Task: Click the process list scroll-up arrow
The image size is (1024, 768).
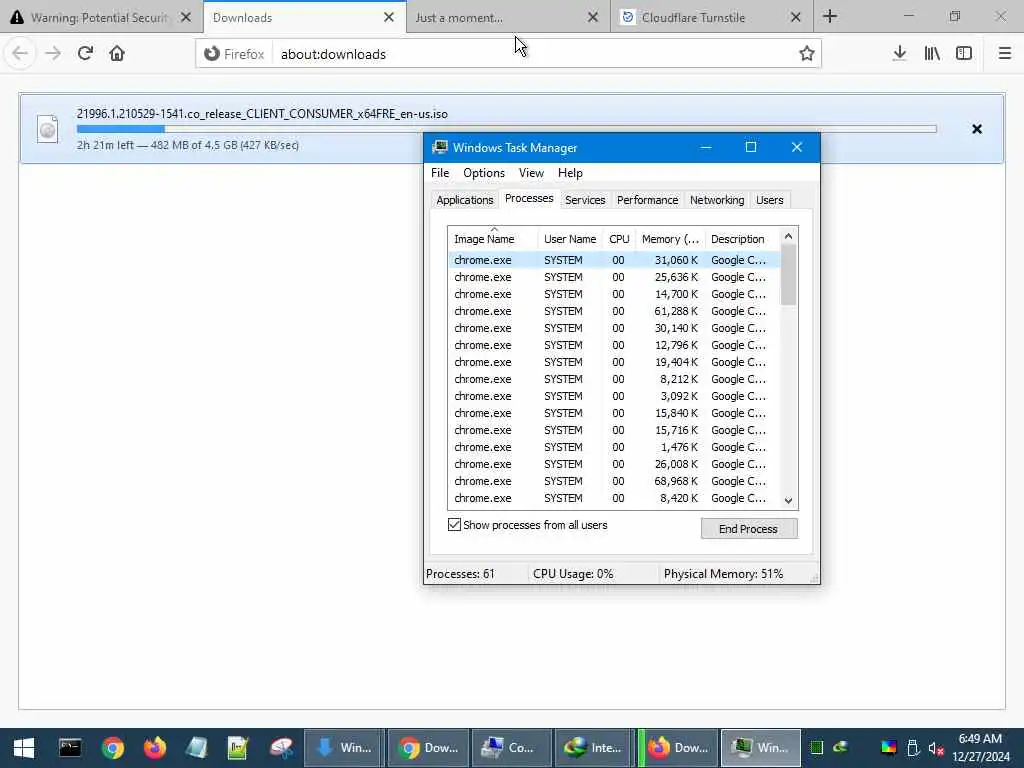Action: click(x=788, y=236)
